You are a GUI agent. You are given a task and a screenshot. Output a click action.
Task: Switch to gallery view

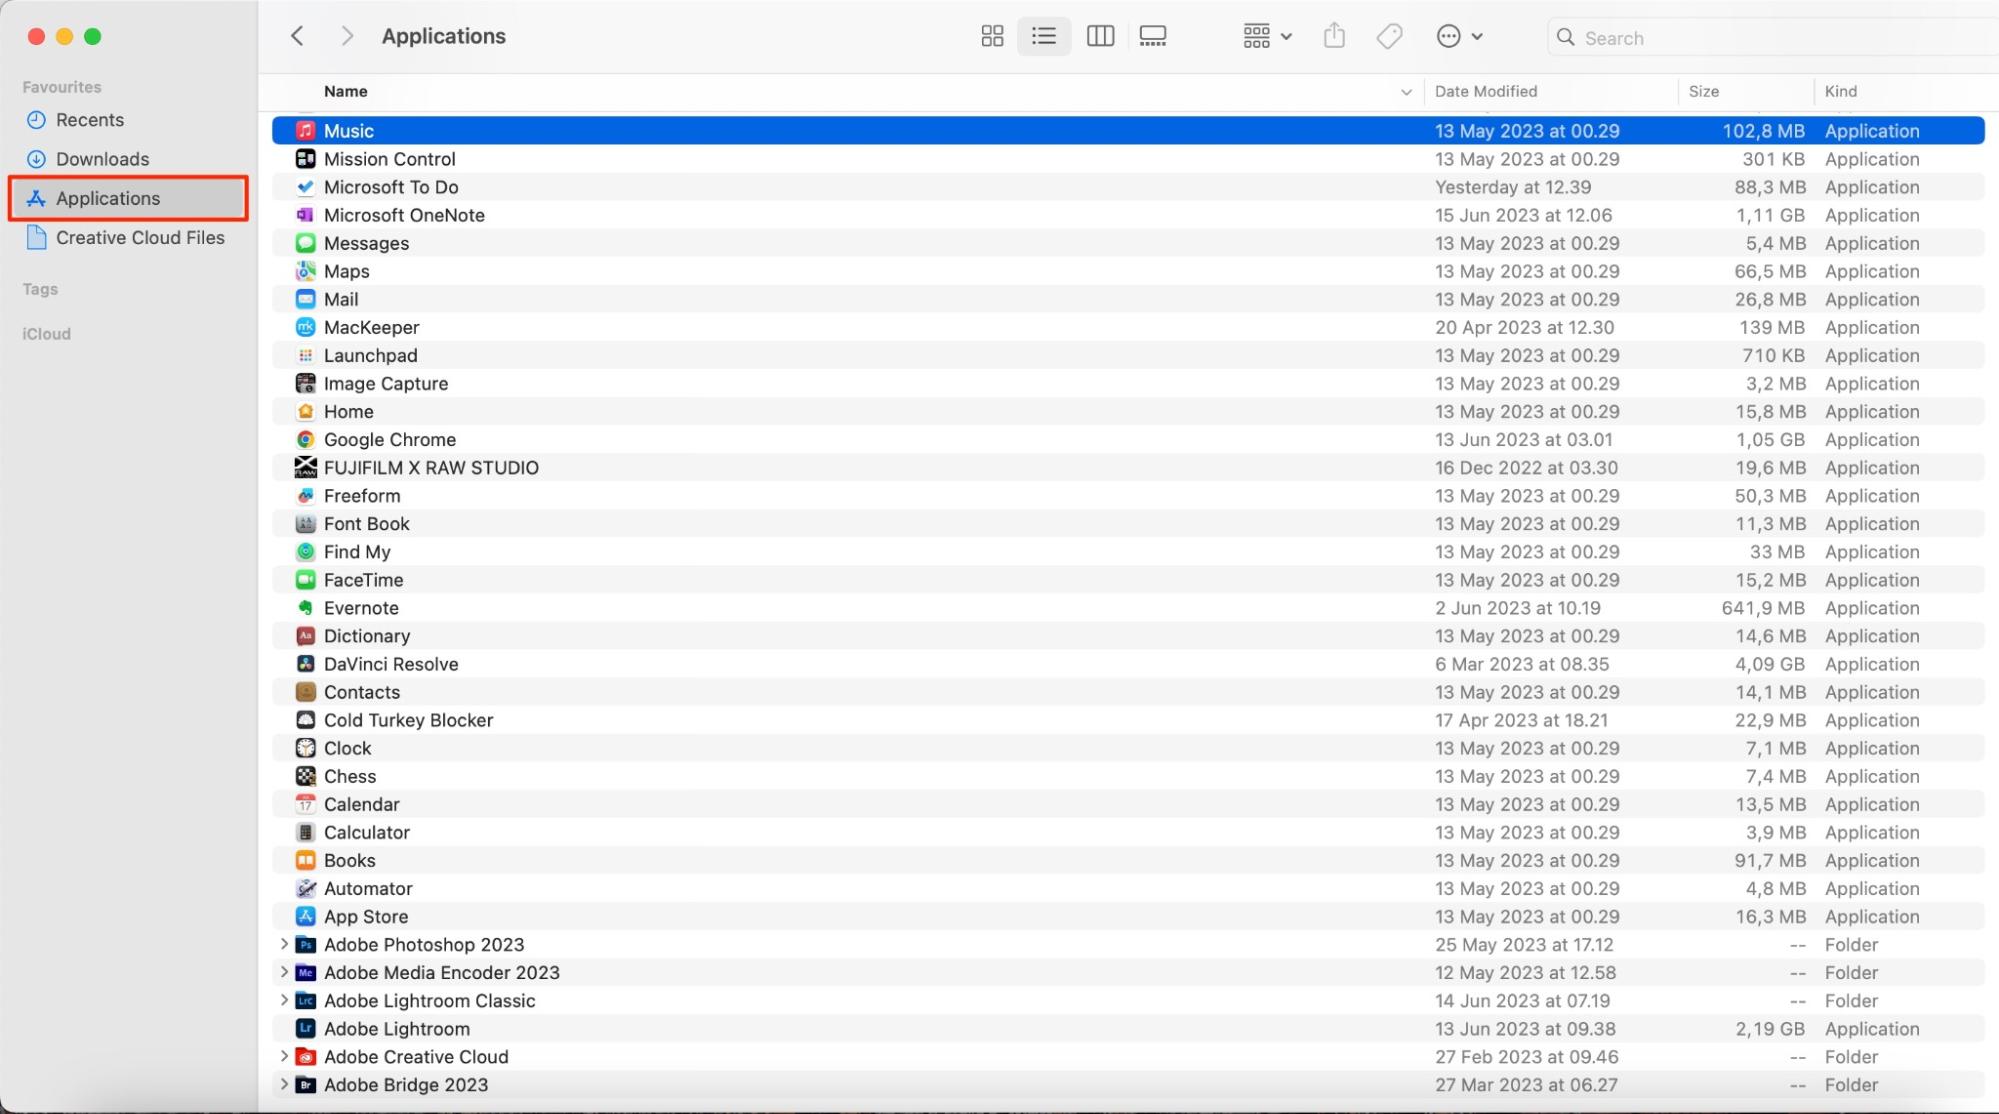coord(1153,37)
